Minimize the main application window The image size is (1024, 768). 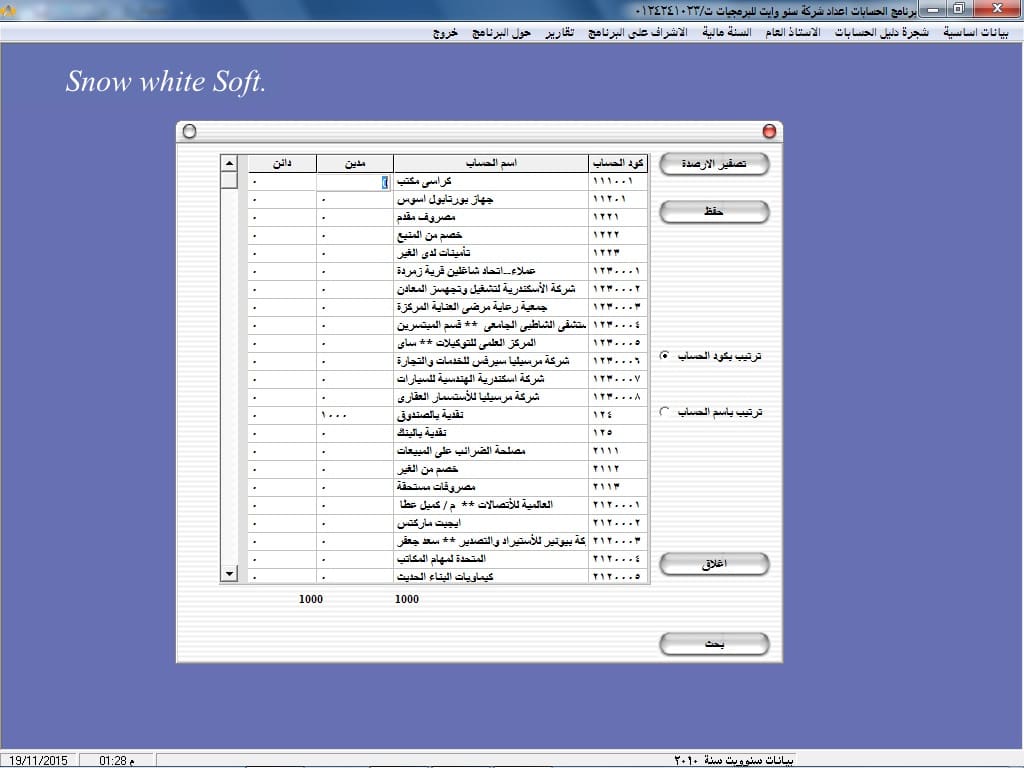[x=934, y=9]
